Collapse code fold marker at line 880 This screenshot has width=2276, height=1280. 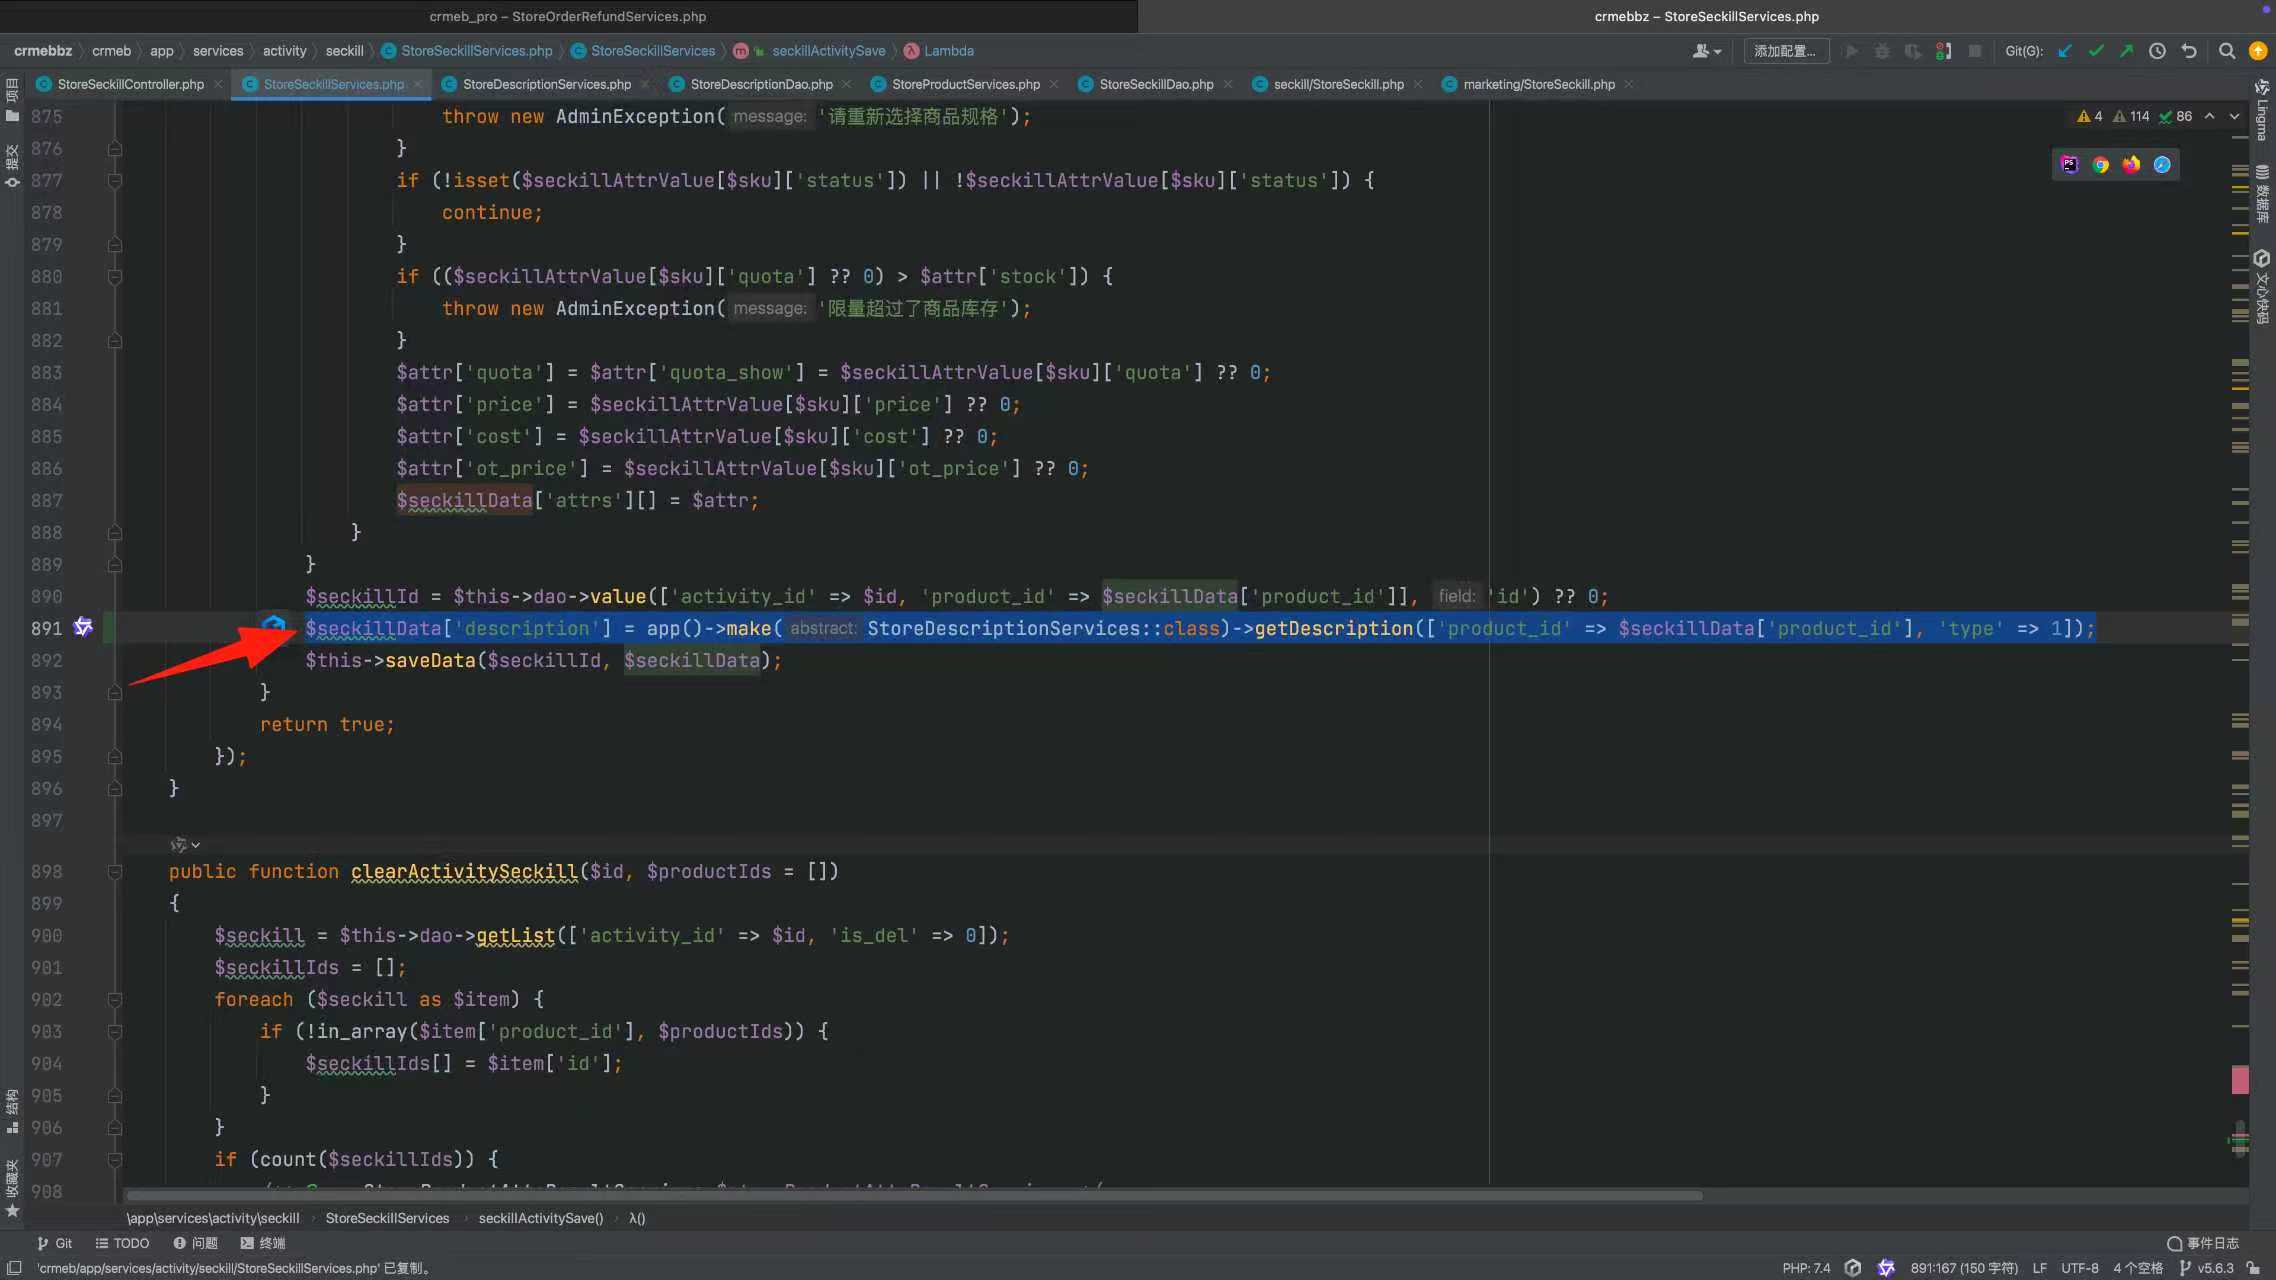[x=115, y=277]
